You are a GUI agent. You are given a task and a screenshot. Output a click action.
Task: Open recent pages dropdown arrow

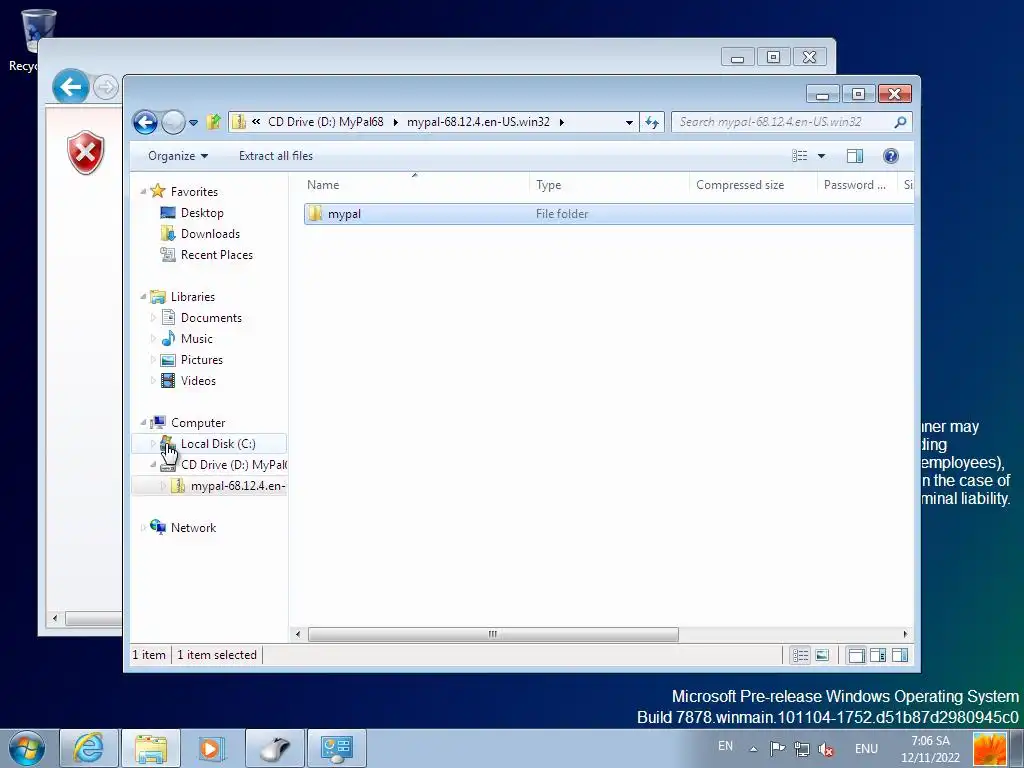pos(193,123)
